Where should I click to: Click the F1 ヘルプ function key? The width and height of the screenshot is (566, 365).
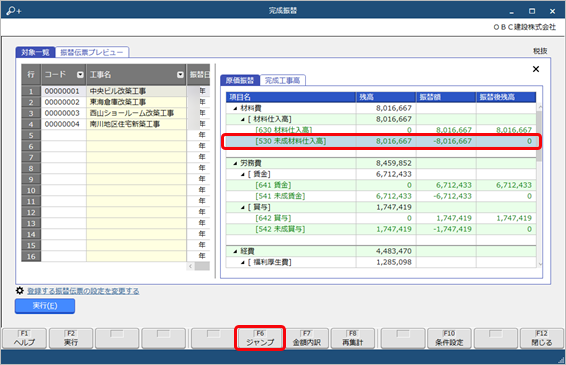point(25,338)
